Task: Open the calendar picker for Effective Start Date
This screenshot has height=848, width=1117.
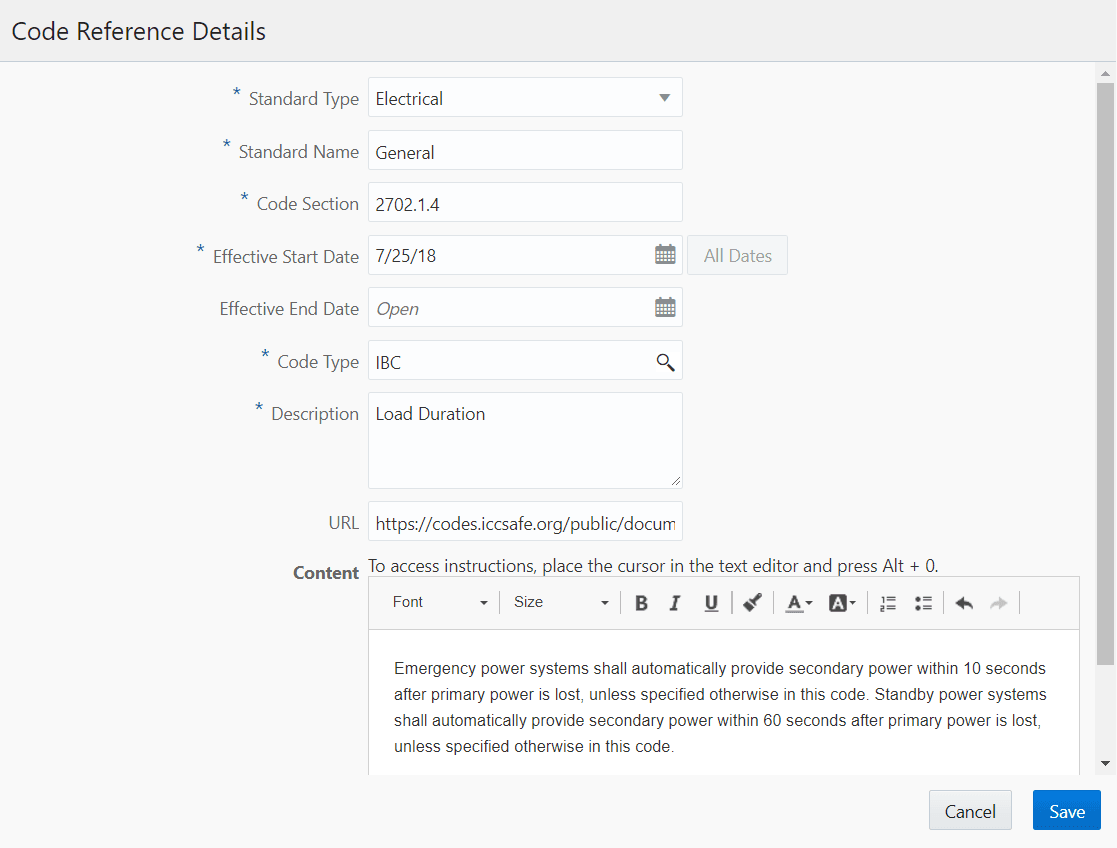Action: click(665, 254)
